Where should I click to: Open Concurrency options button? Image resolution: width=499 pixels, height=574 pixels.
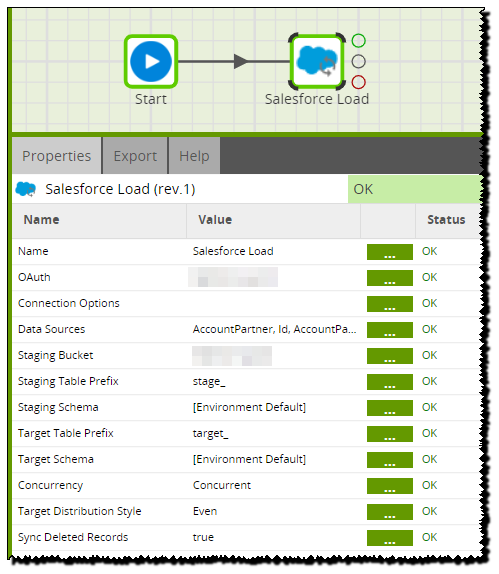390,486
